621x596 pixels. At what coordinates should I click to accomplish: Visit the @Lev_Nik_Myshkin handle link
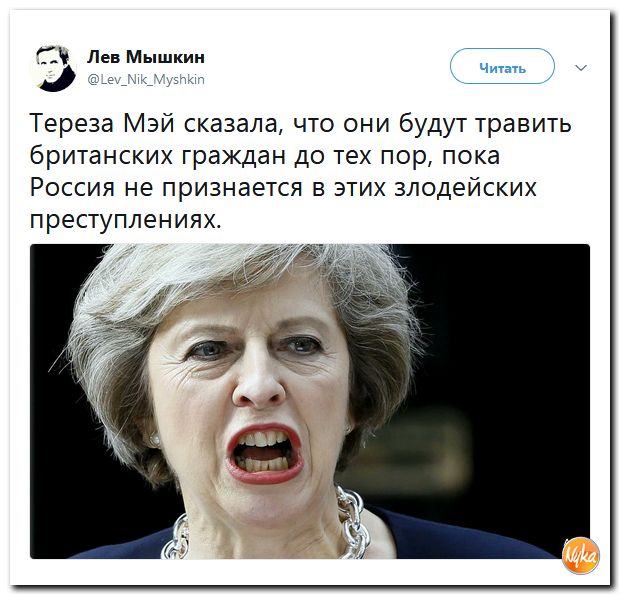146,80
